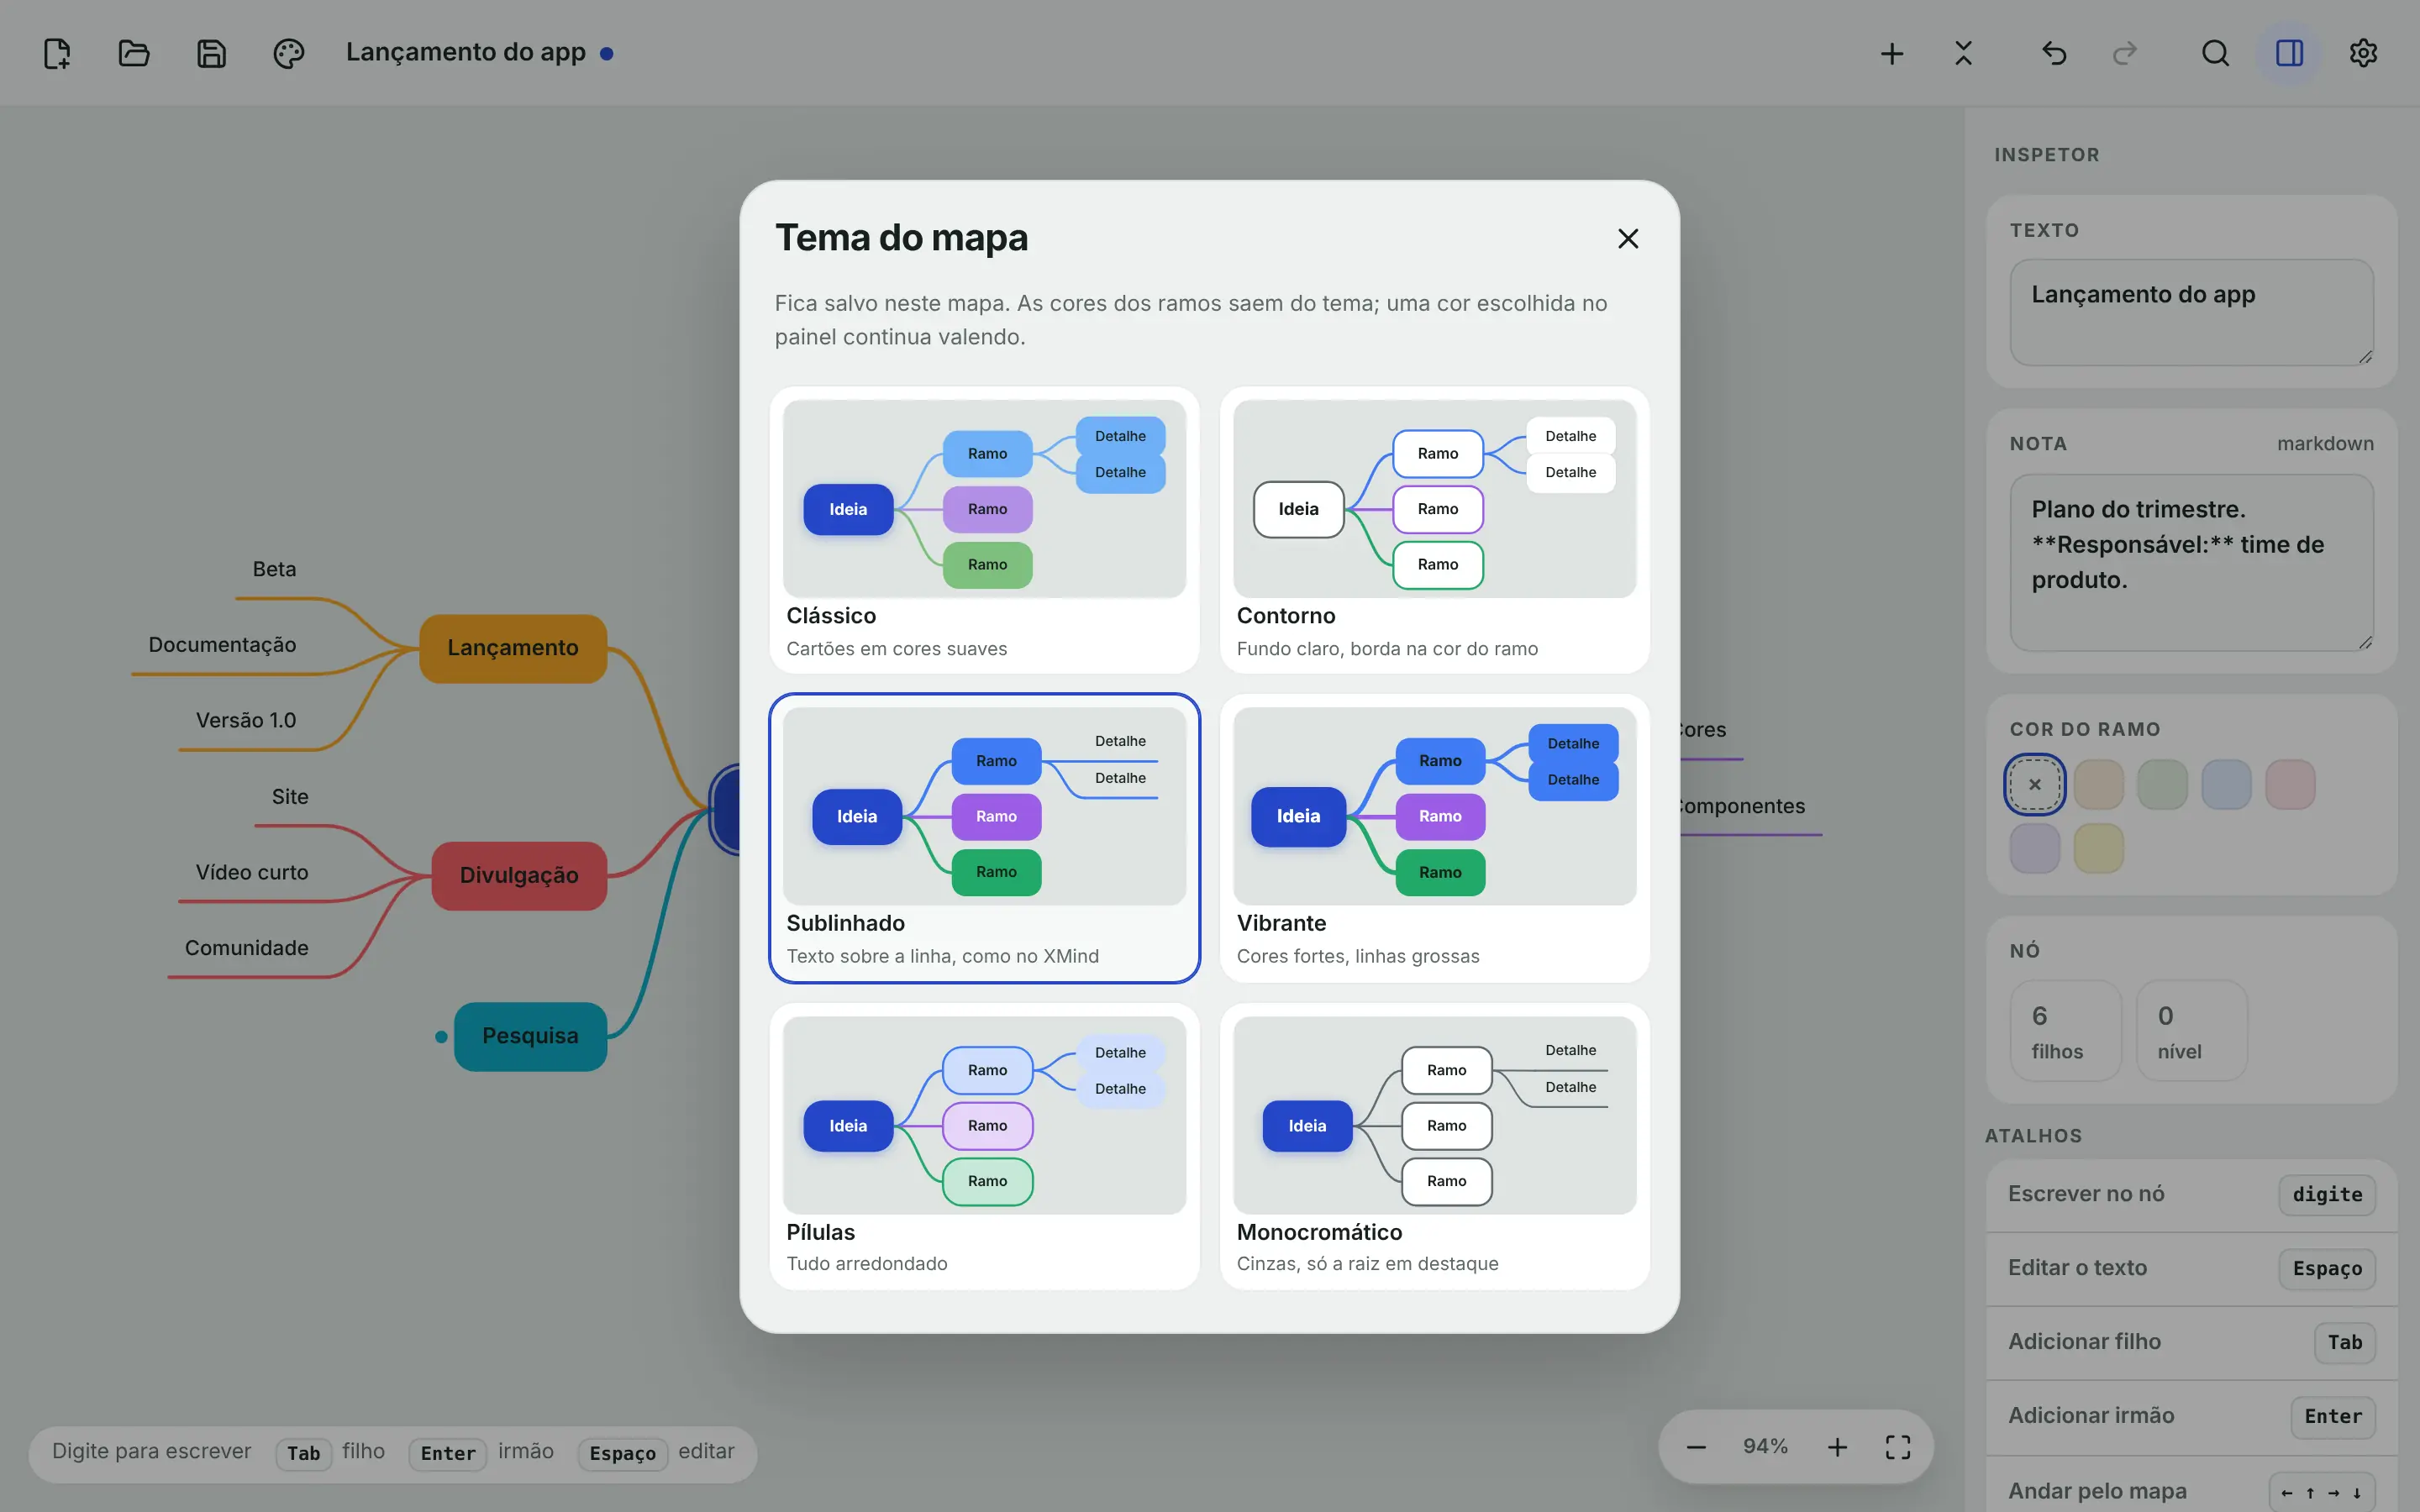The width and height of the screenshot is (2420, 1512).
Task: Open search with the magnifier icon
Action: [x=2215, y=53]
